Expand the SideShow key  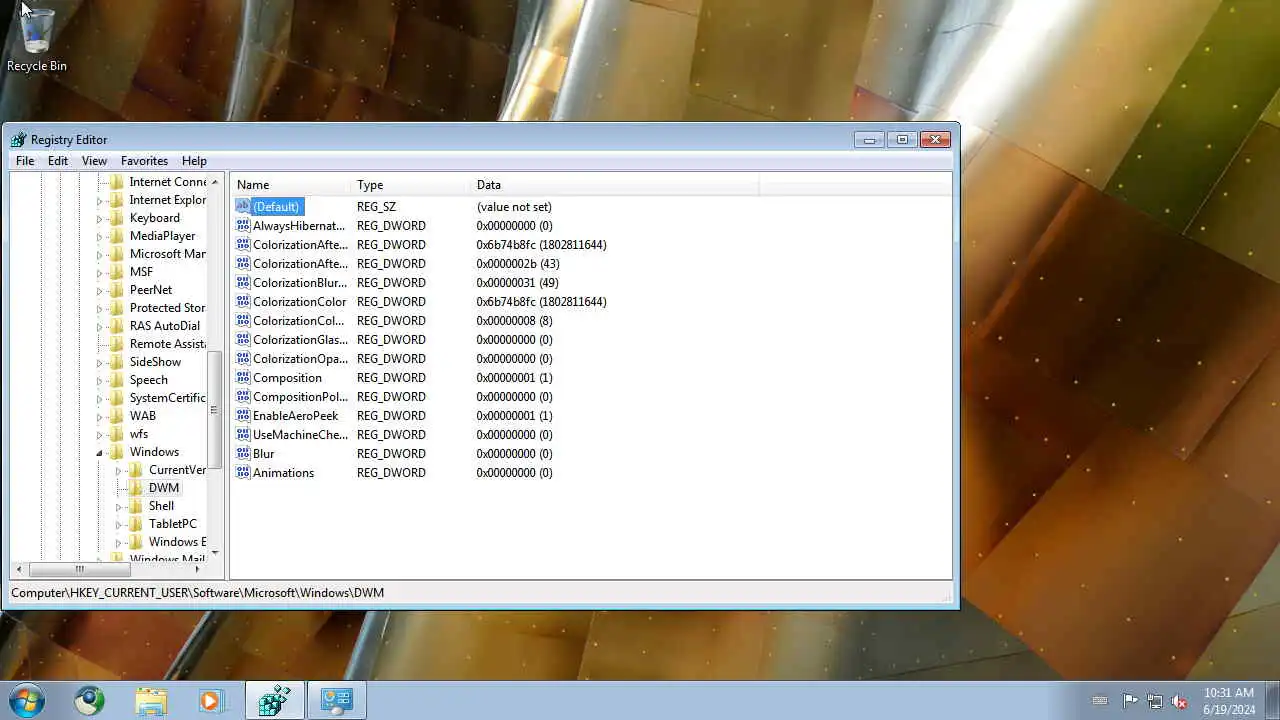pos(100,362)
